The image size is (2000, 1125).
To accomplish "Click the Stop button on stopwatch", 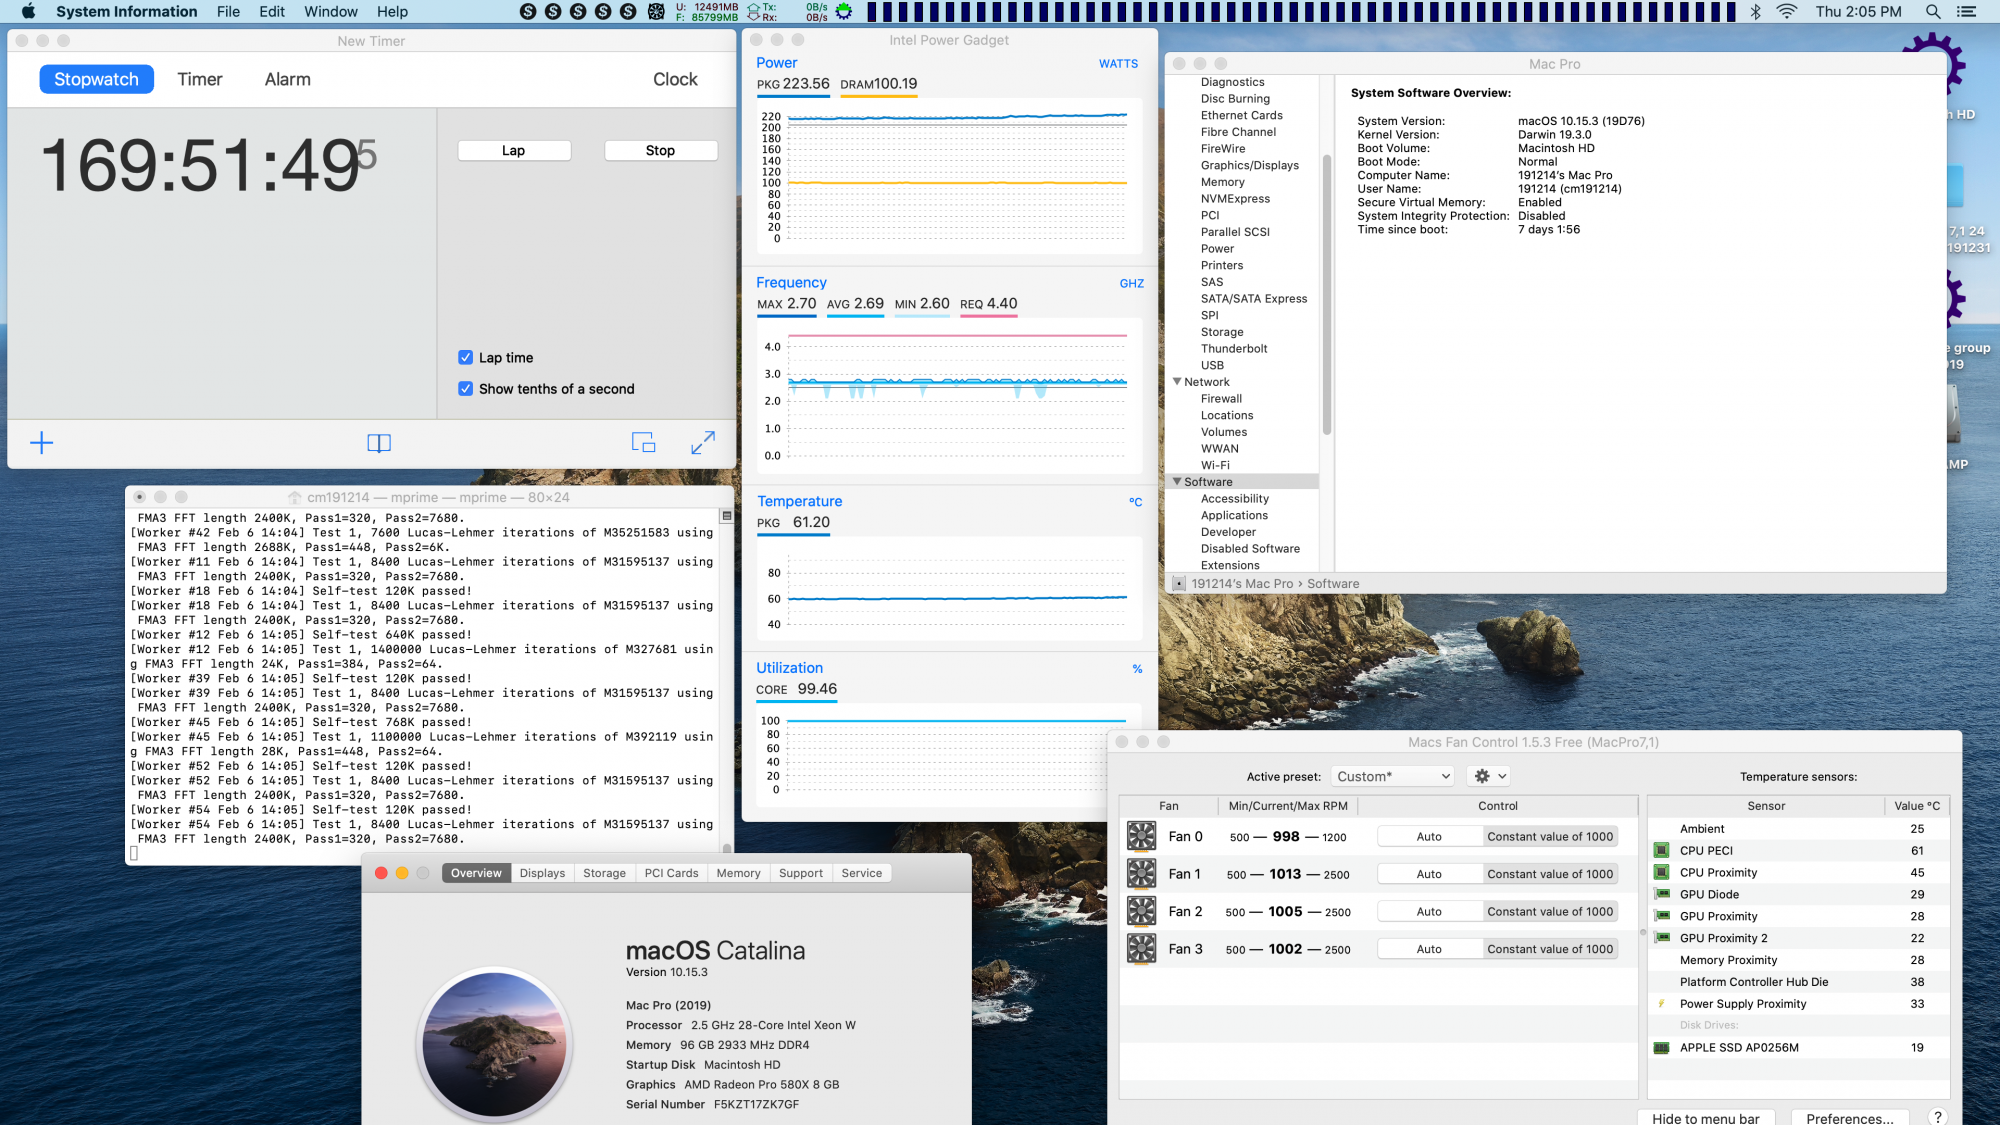I will (659, 148).
